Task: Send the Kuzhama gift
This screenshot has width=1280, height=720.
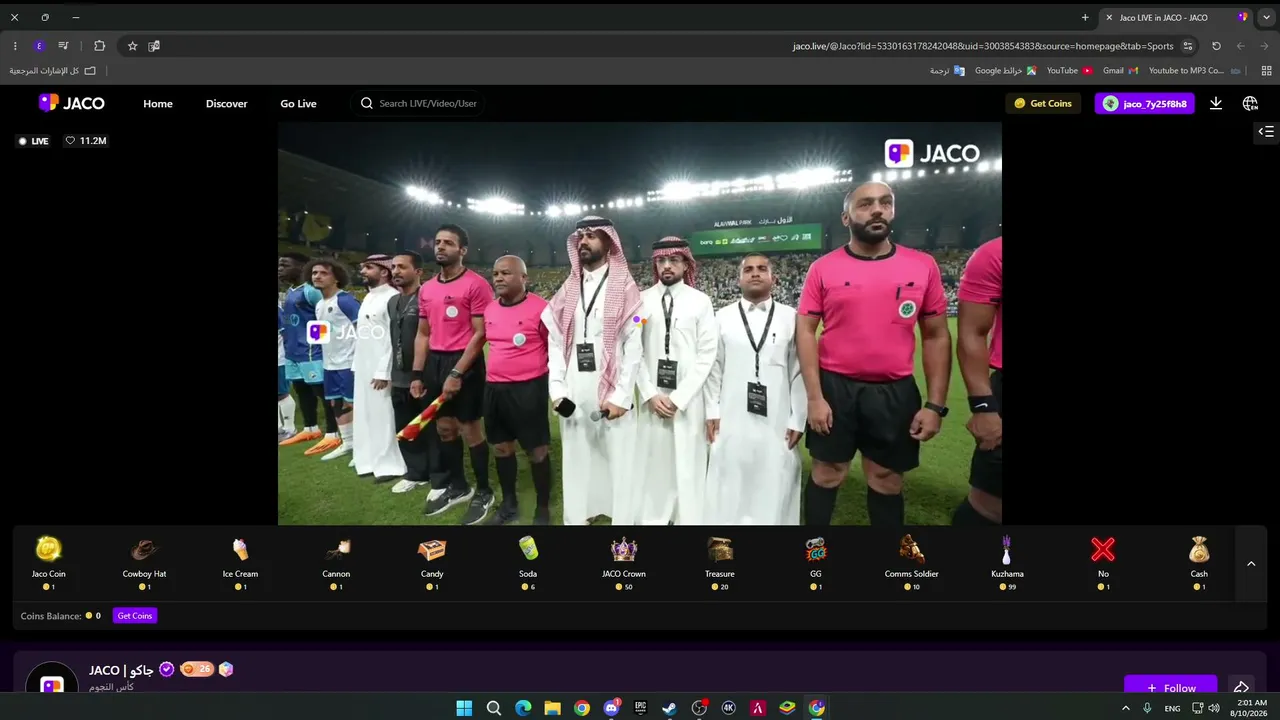Action: coord(1007,563)
